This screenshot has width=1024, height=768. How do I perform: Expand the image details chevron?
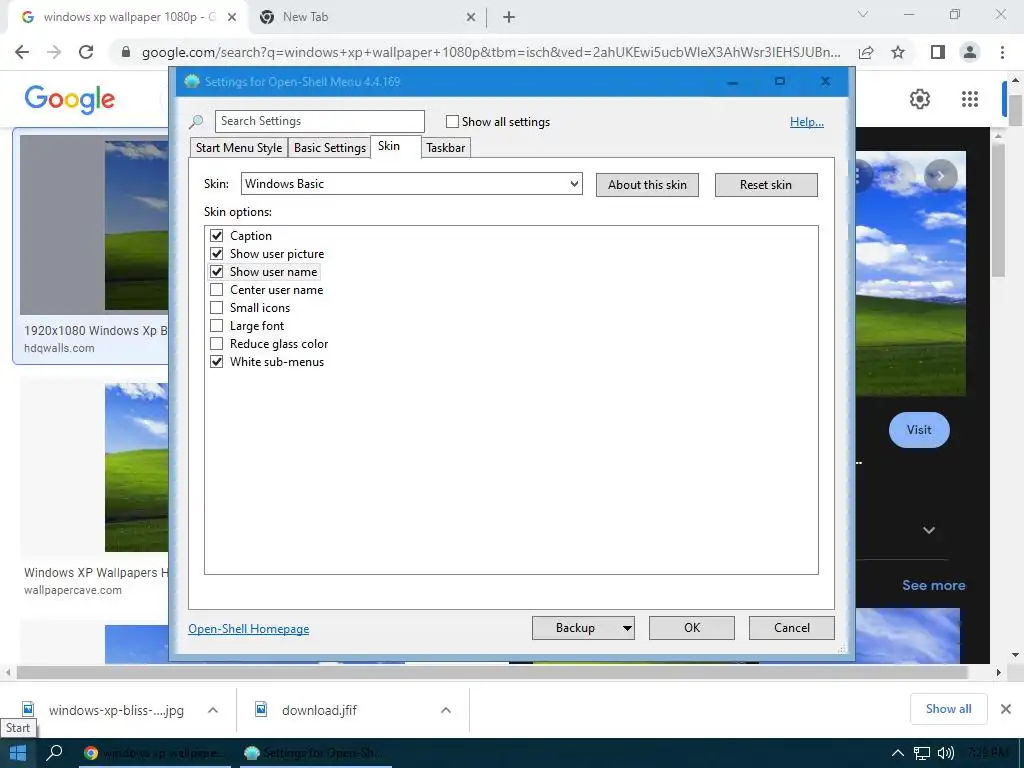tap(929, 530)
